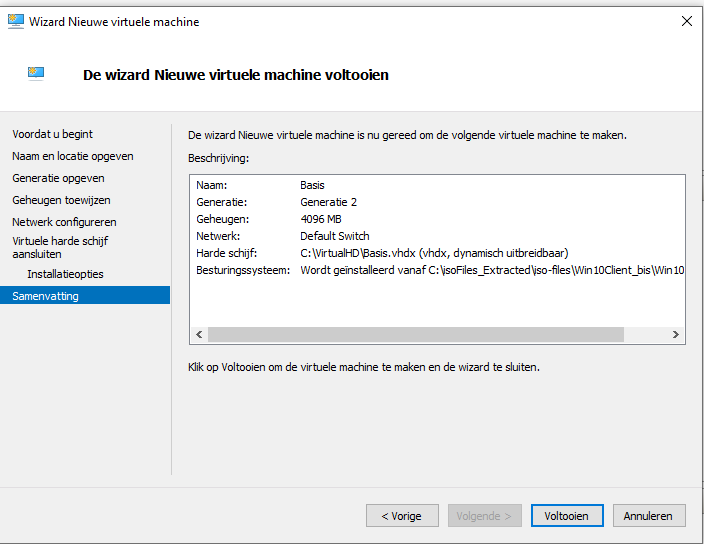This screenshot has height=544, width=704.
Task: Select the 'Generatie opgeven' step
Action: (58, 178)
